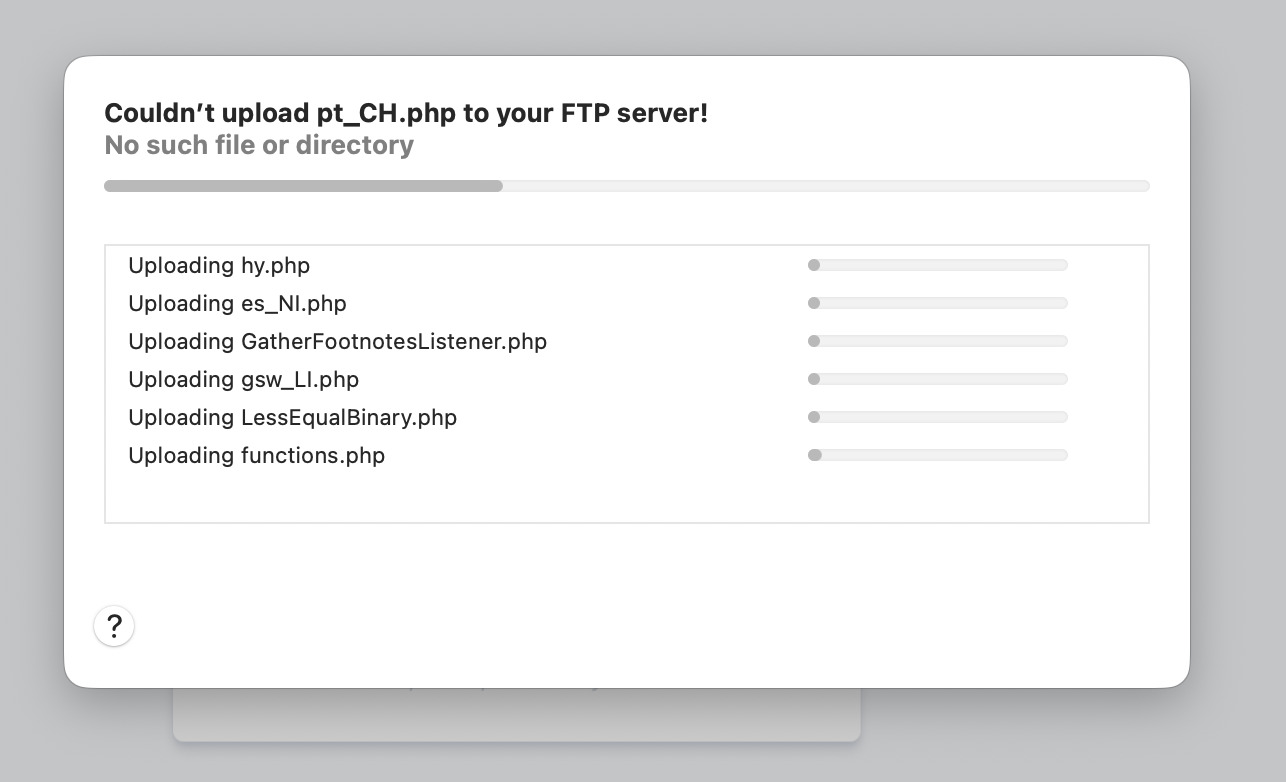Click the background panel behind the dialog
The width and height of the screenshot is (1286, 782).
(x=516, y=714)
